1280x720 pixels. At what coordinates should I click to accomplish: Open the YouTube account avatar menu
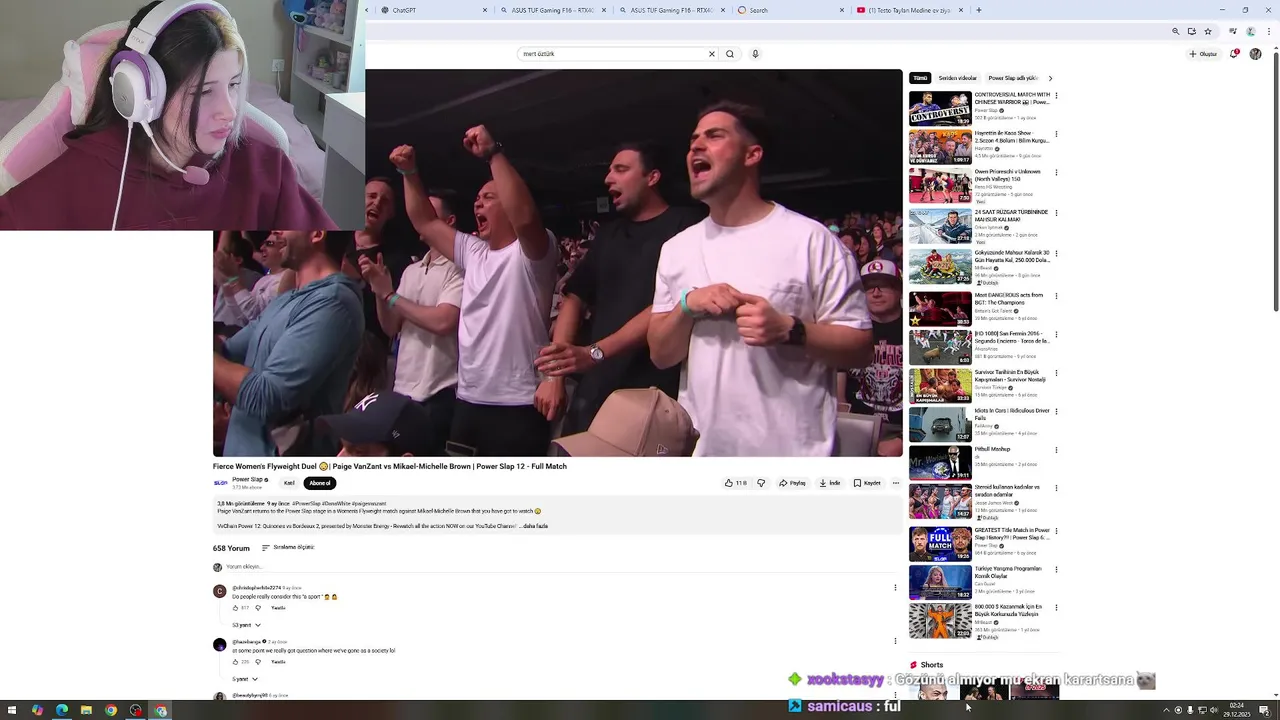pos(1255,54)
